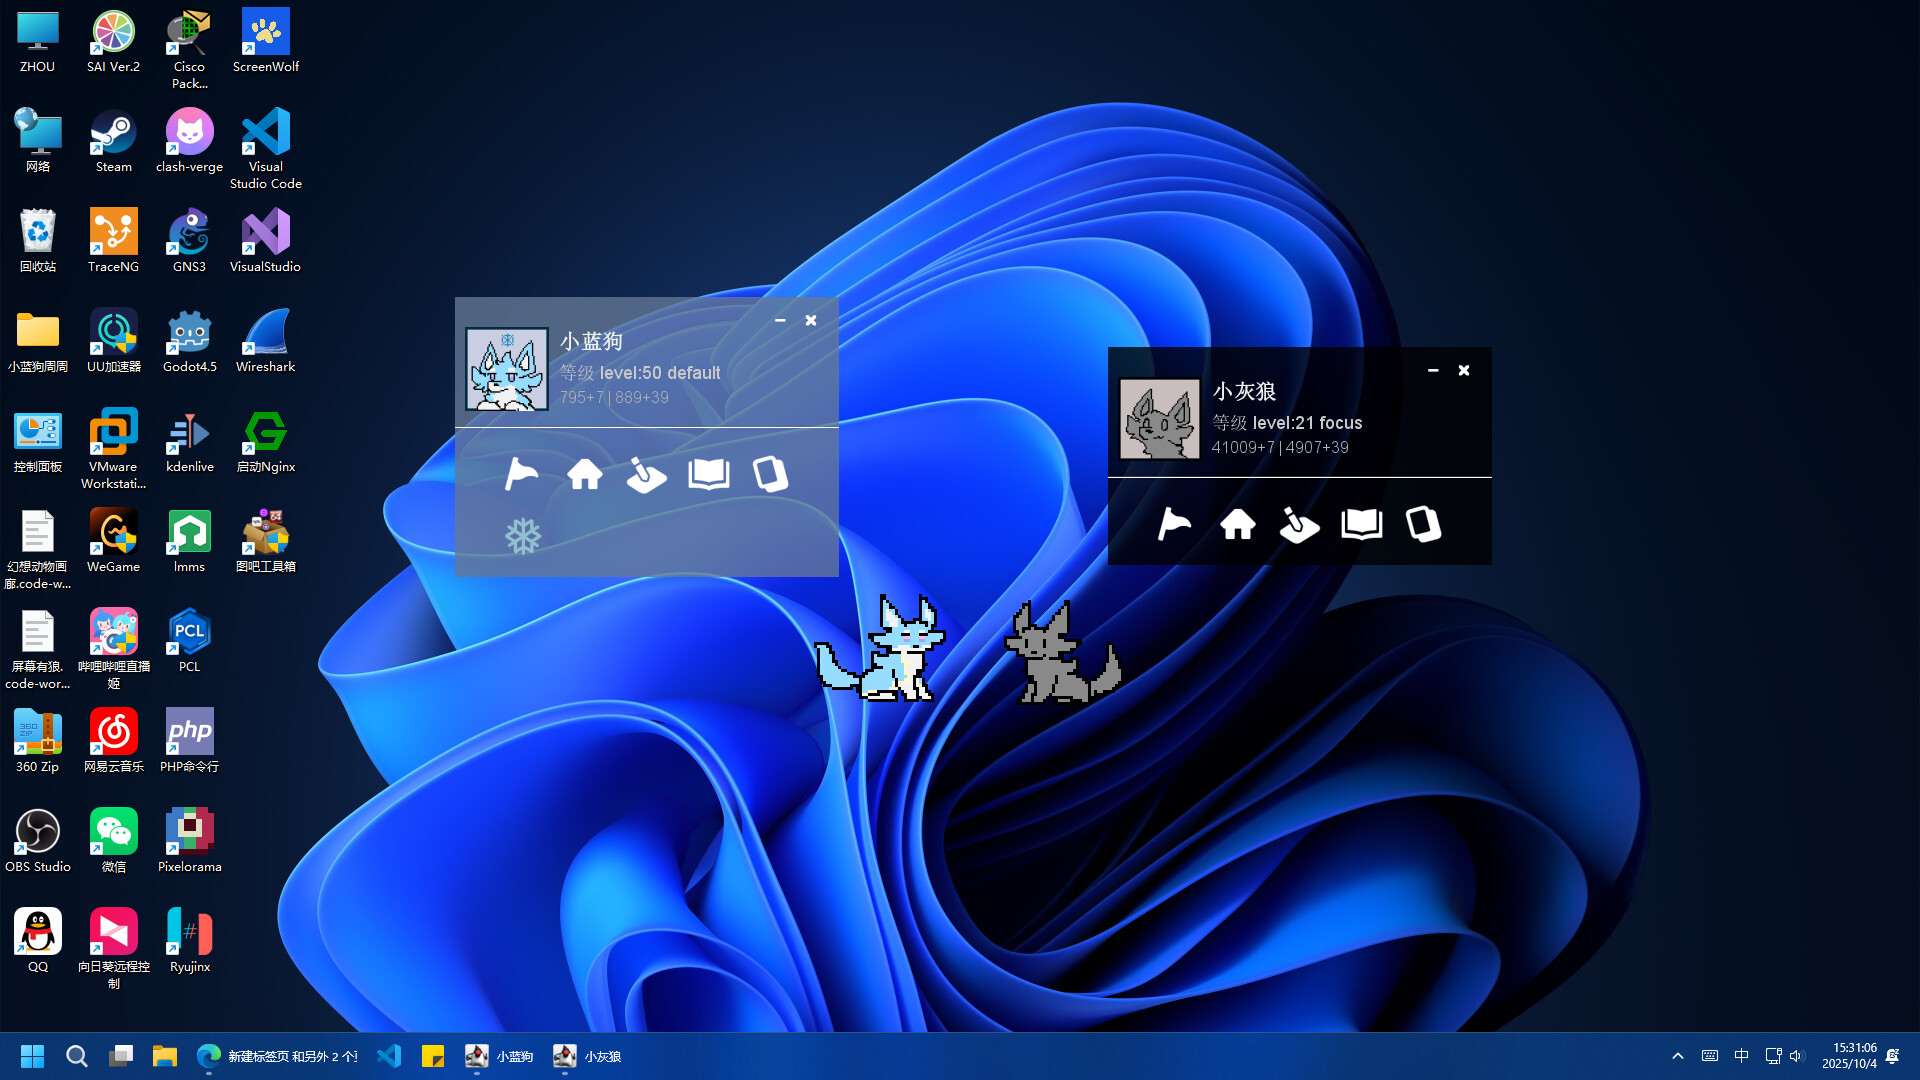The height and width of the screenshot is (1080, 1920).
Task: Open the Windows Start menu
Action: (x=32, y=1056)
